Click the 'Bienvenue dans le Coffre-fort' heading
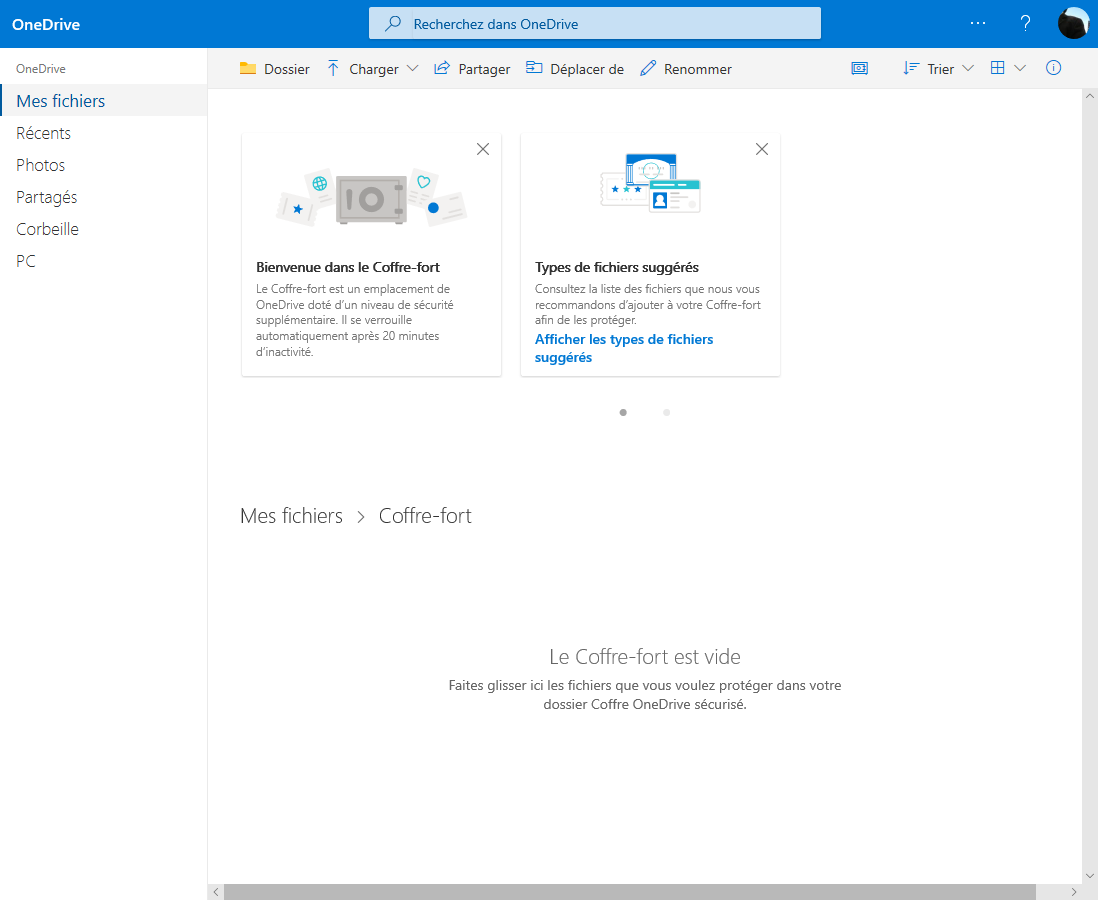Image resolution: width=1098 pixels, height=900 pixels. [348, 267]
